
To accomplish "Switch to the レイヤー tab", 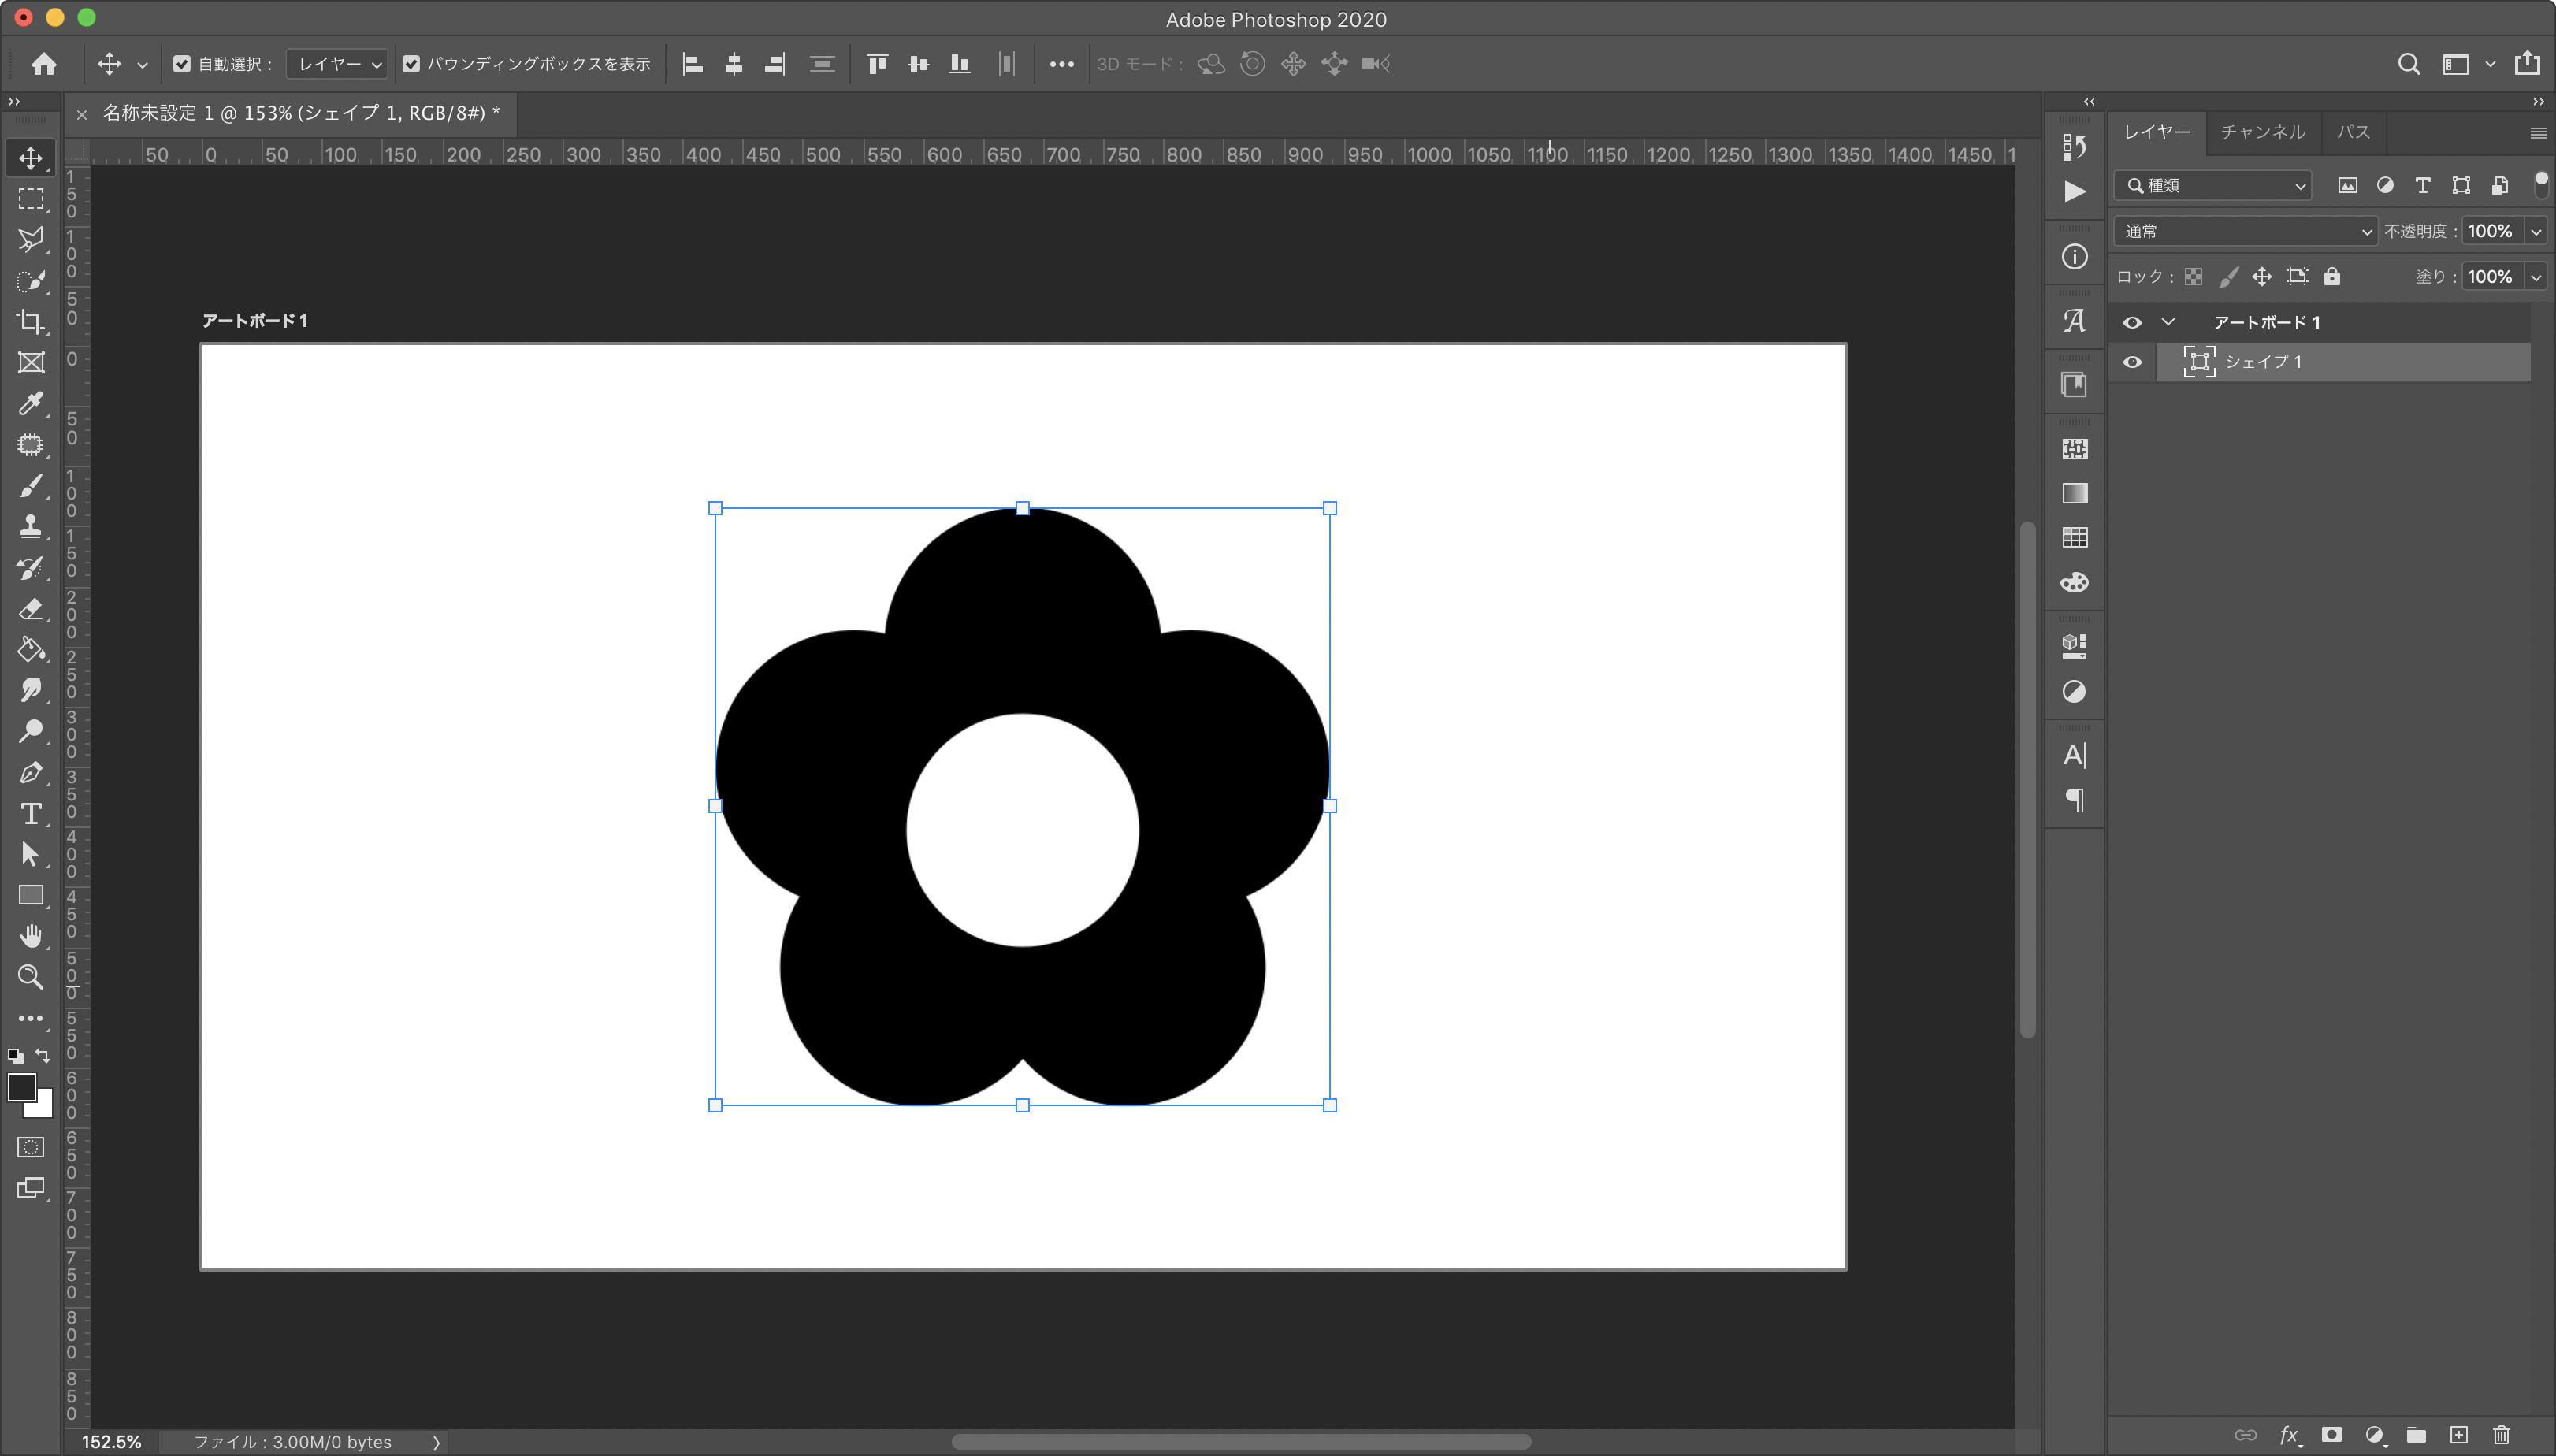I will [2157, 132].
